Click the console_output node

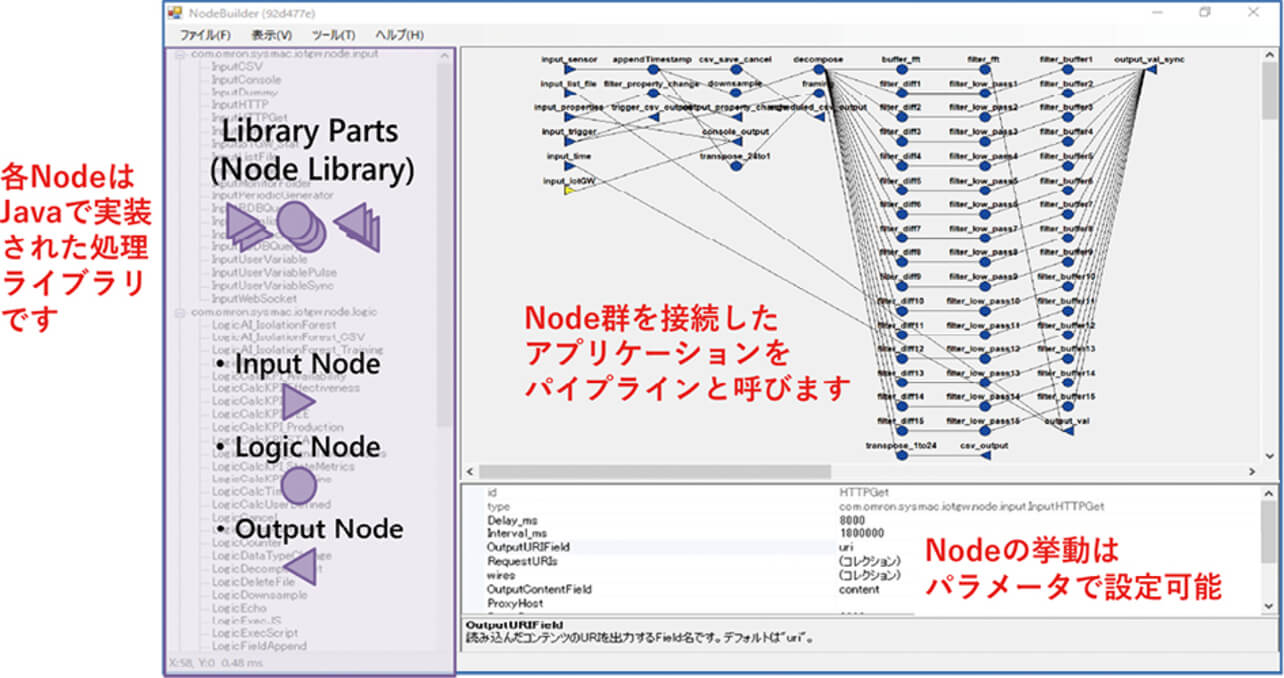tap(735, 141)
